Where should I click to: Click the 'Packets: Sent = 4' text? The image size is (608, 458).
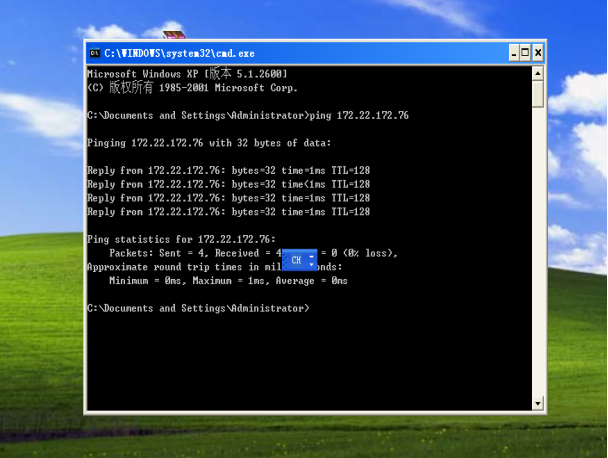159,253
